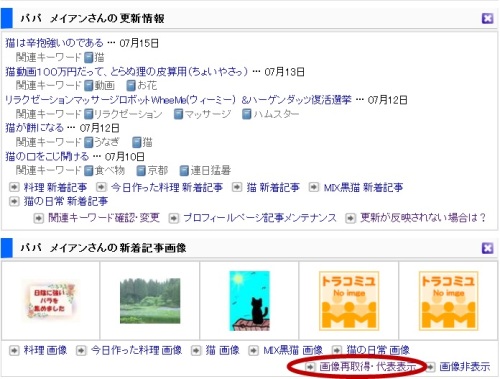This screenshot has width=500, height=379.
Task: Select the お花 keyword
Action: (x=147, y=86)
